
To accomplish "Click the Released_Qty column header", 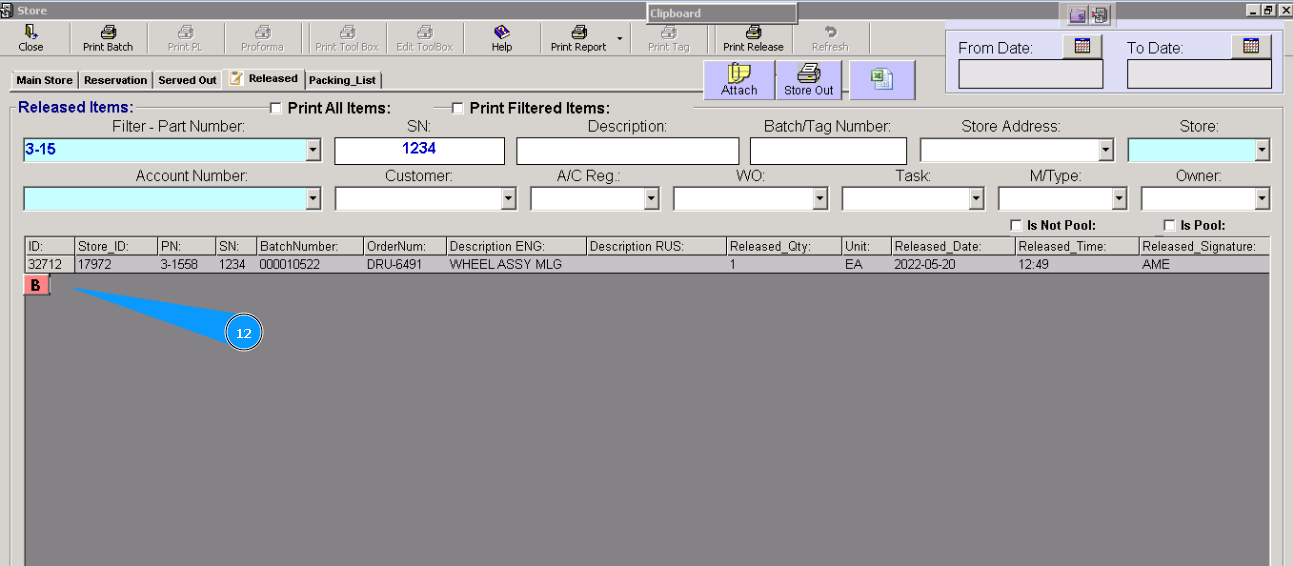I will (x=784, y=247).
